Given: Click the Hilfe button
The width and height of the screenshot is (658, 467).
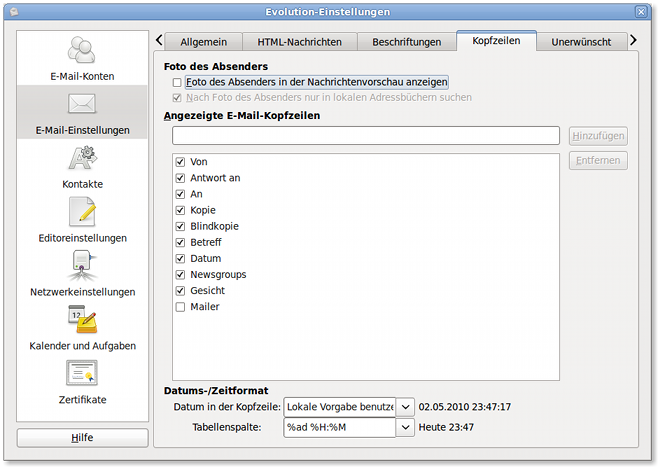Looking at the screenshot, I should (x=83, y=438).
